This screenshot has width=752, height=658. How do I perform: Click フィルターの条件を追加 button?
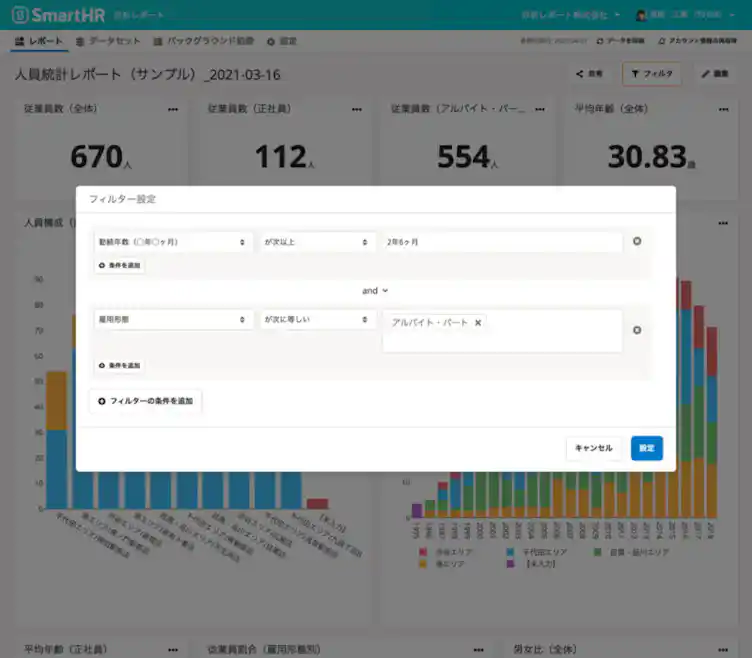[x=146, y=401]
